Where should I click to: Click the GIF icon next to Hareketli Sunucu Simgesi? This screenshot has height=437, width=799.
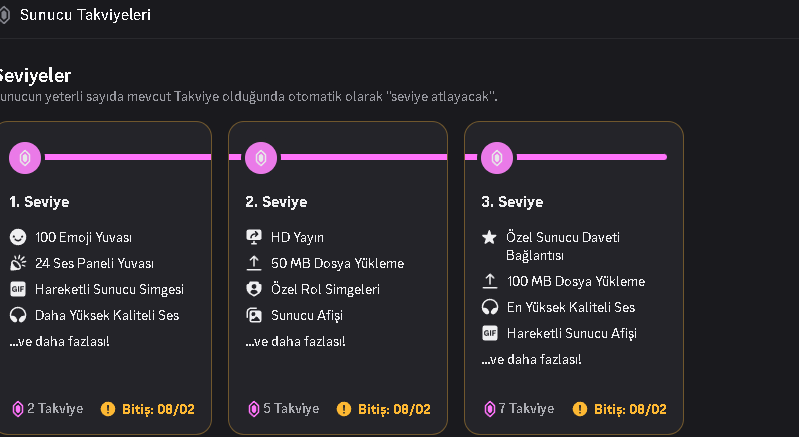coord(18,289)
